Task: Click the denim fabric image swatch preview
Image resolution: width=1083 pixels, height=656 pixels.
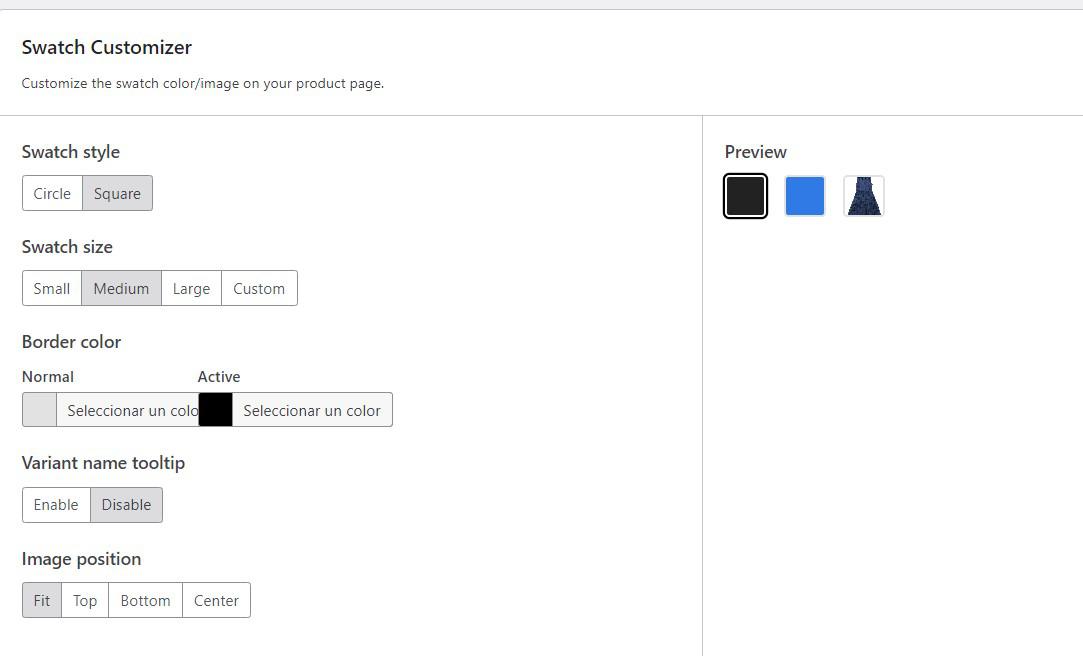Action: click(x=863, y=196)
